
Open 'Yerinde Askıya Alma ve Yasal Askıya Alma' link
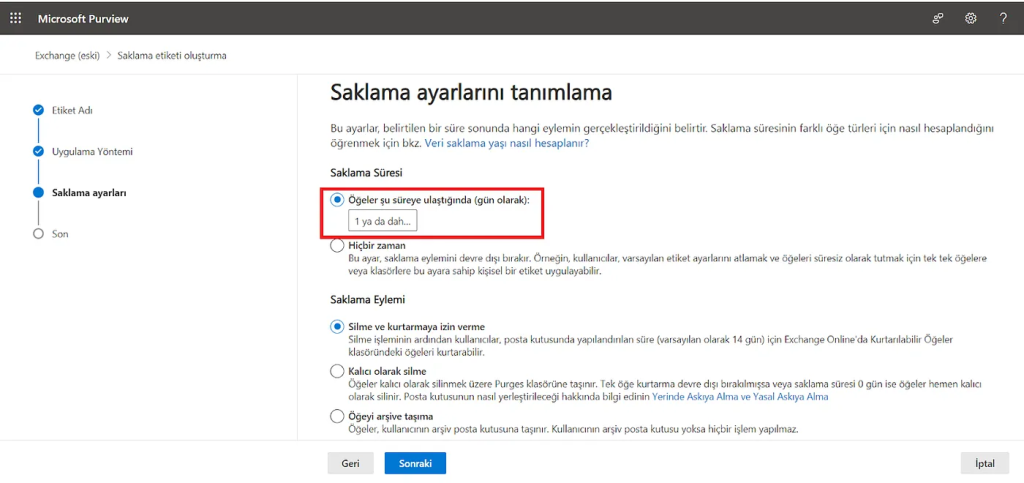coord(740,397)
